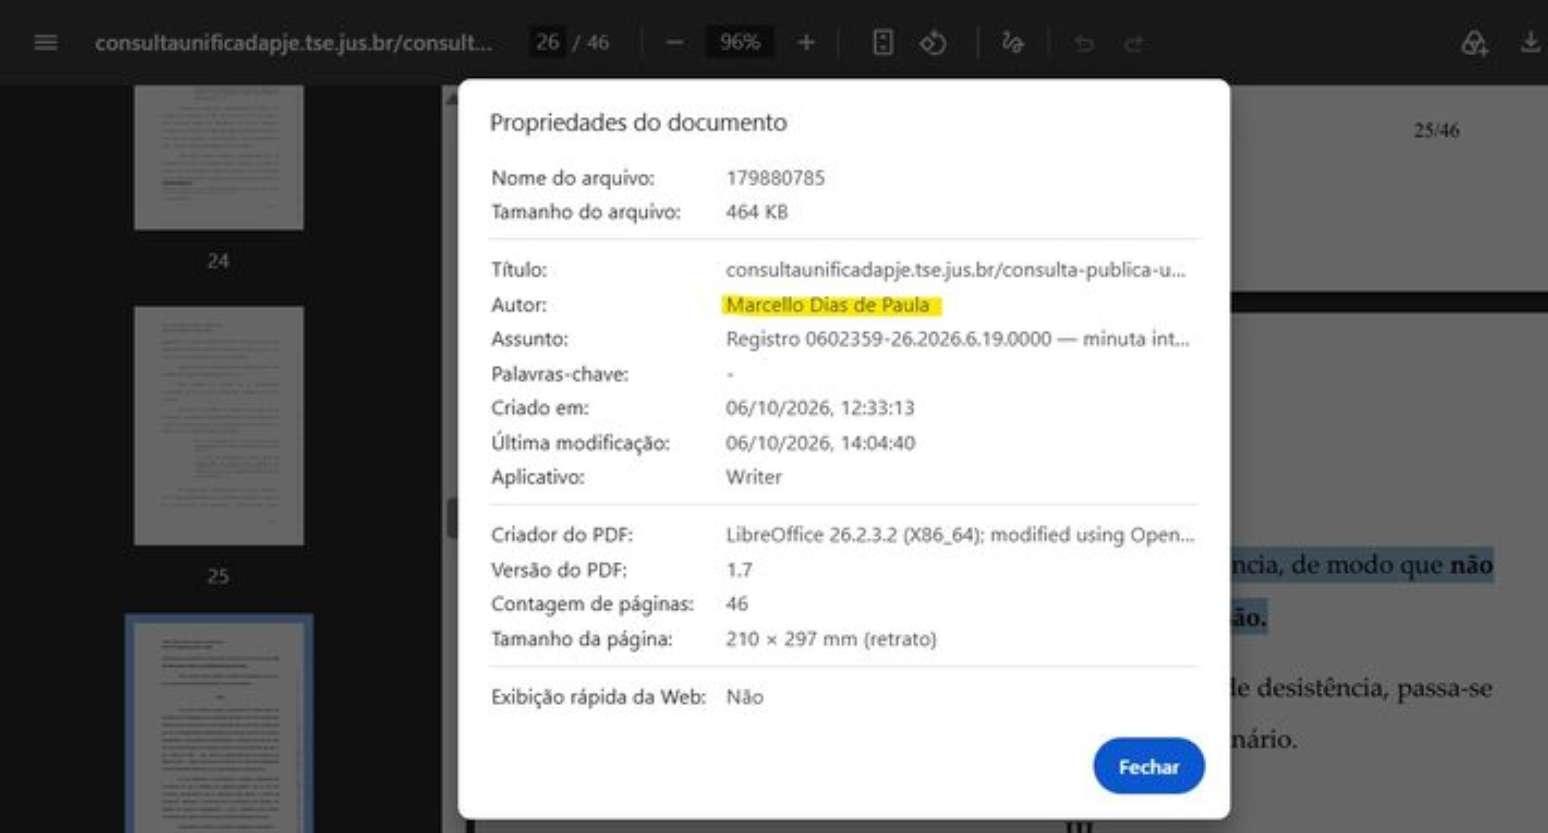The image size is (1548, 833).
Task: Zoom out with the minus icon
Action: 674,42
